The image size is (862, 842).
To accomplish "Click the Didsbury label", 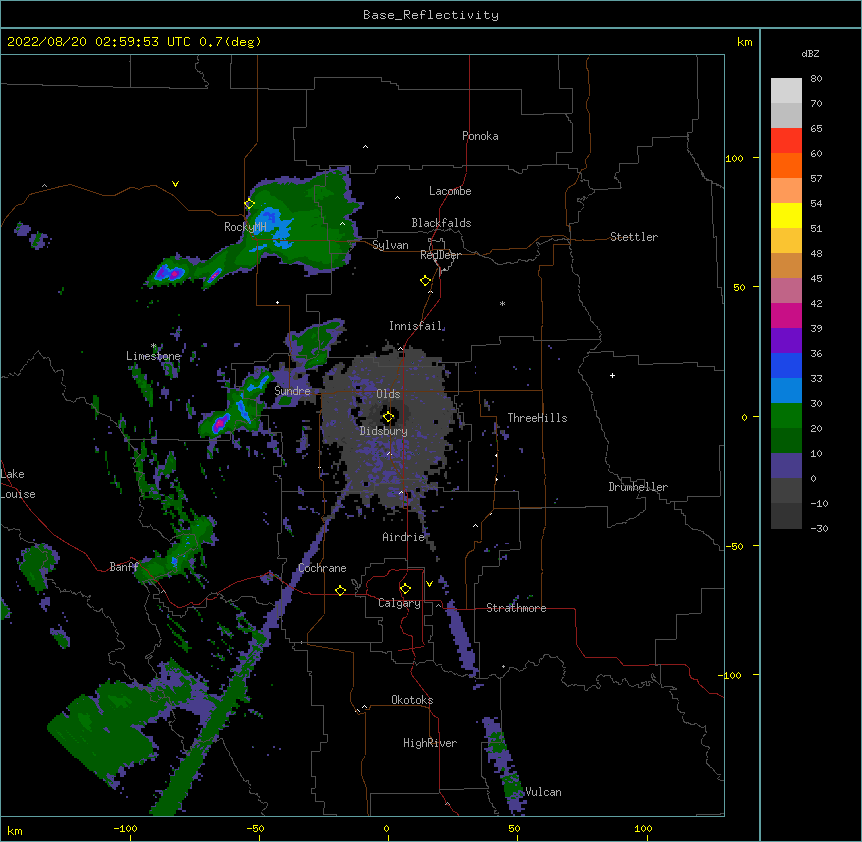I will click(384, 431).
